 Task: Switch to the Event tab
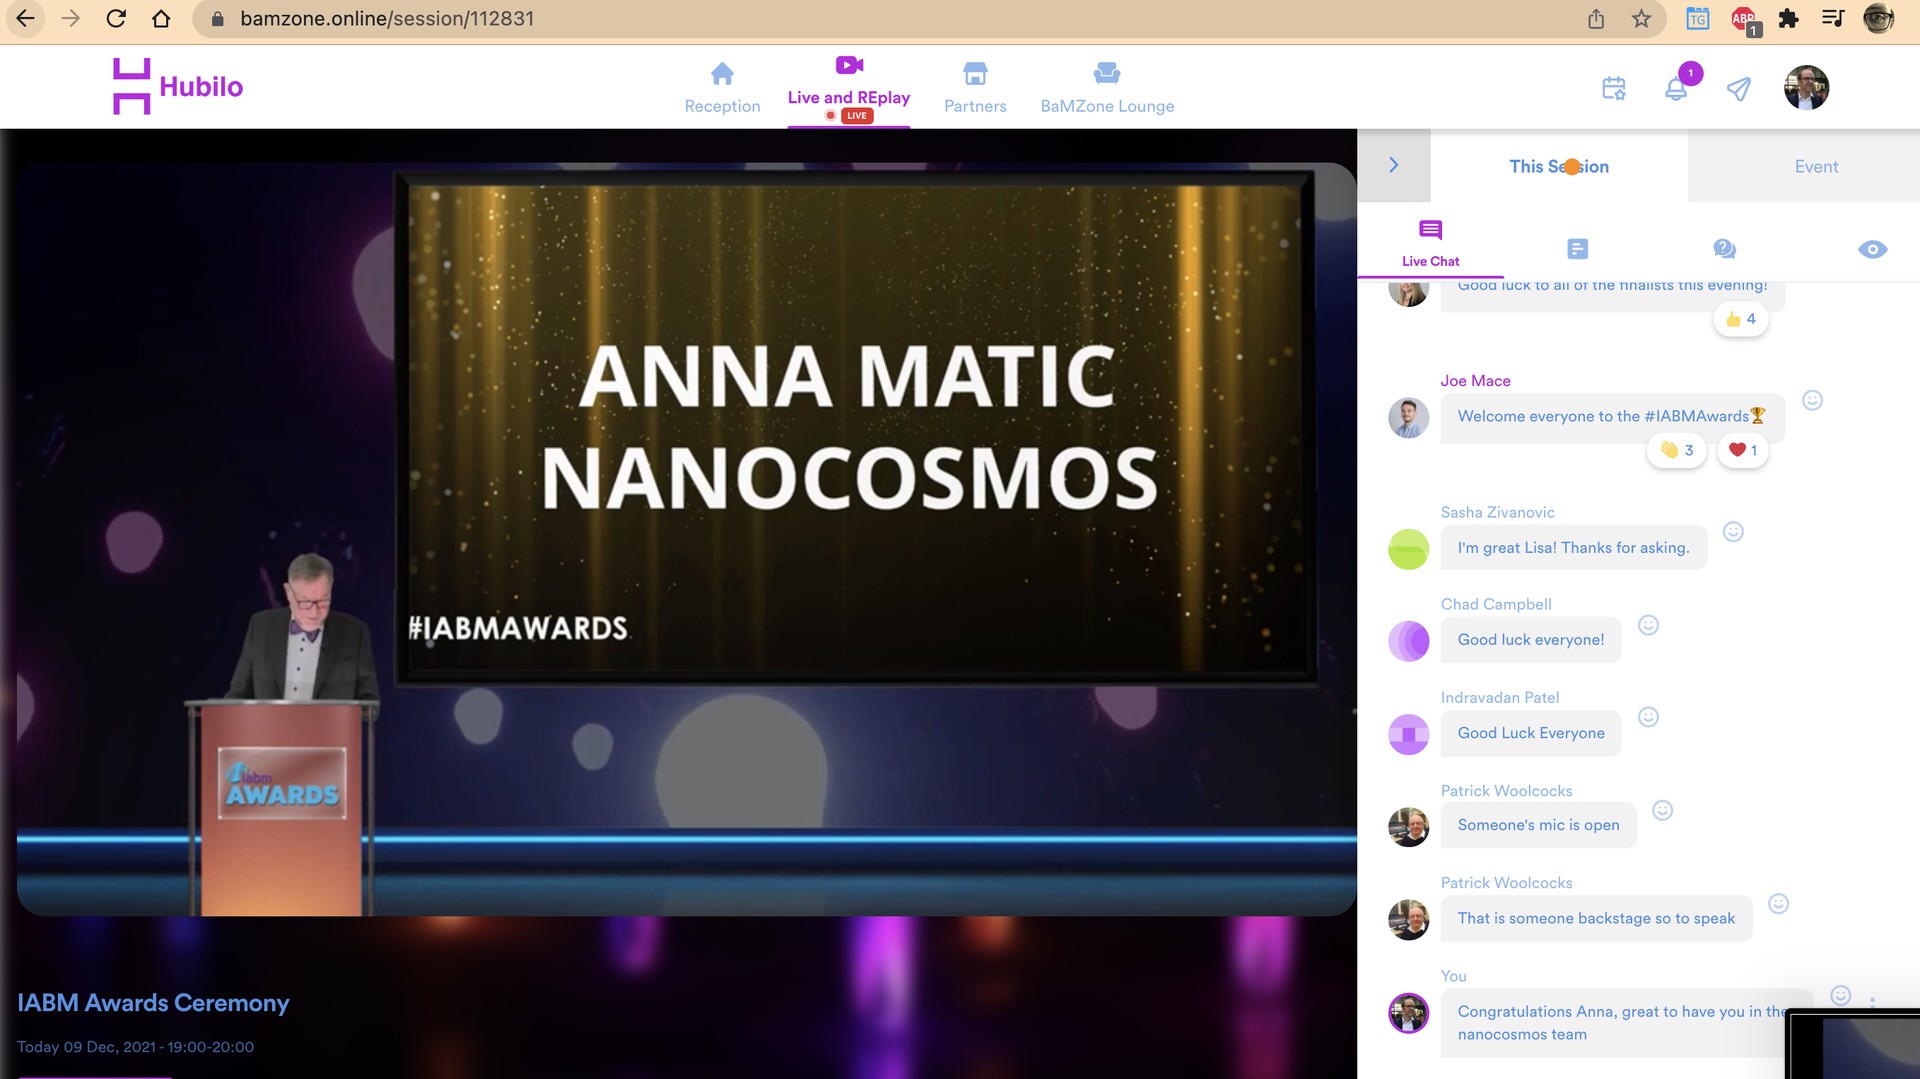[1815, 167]
